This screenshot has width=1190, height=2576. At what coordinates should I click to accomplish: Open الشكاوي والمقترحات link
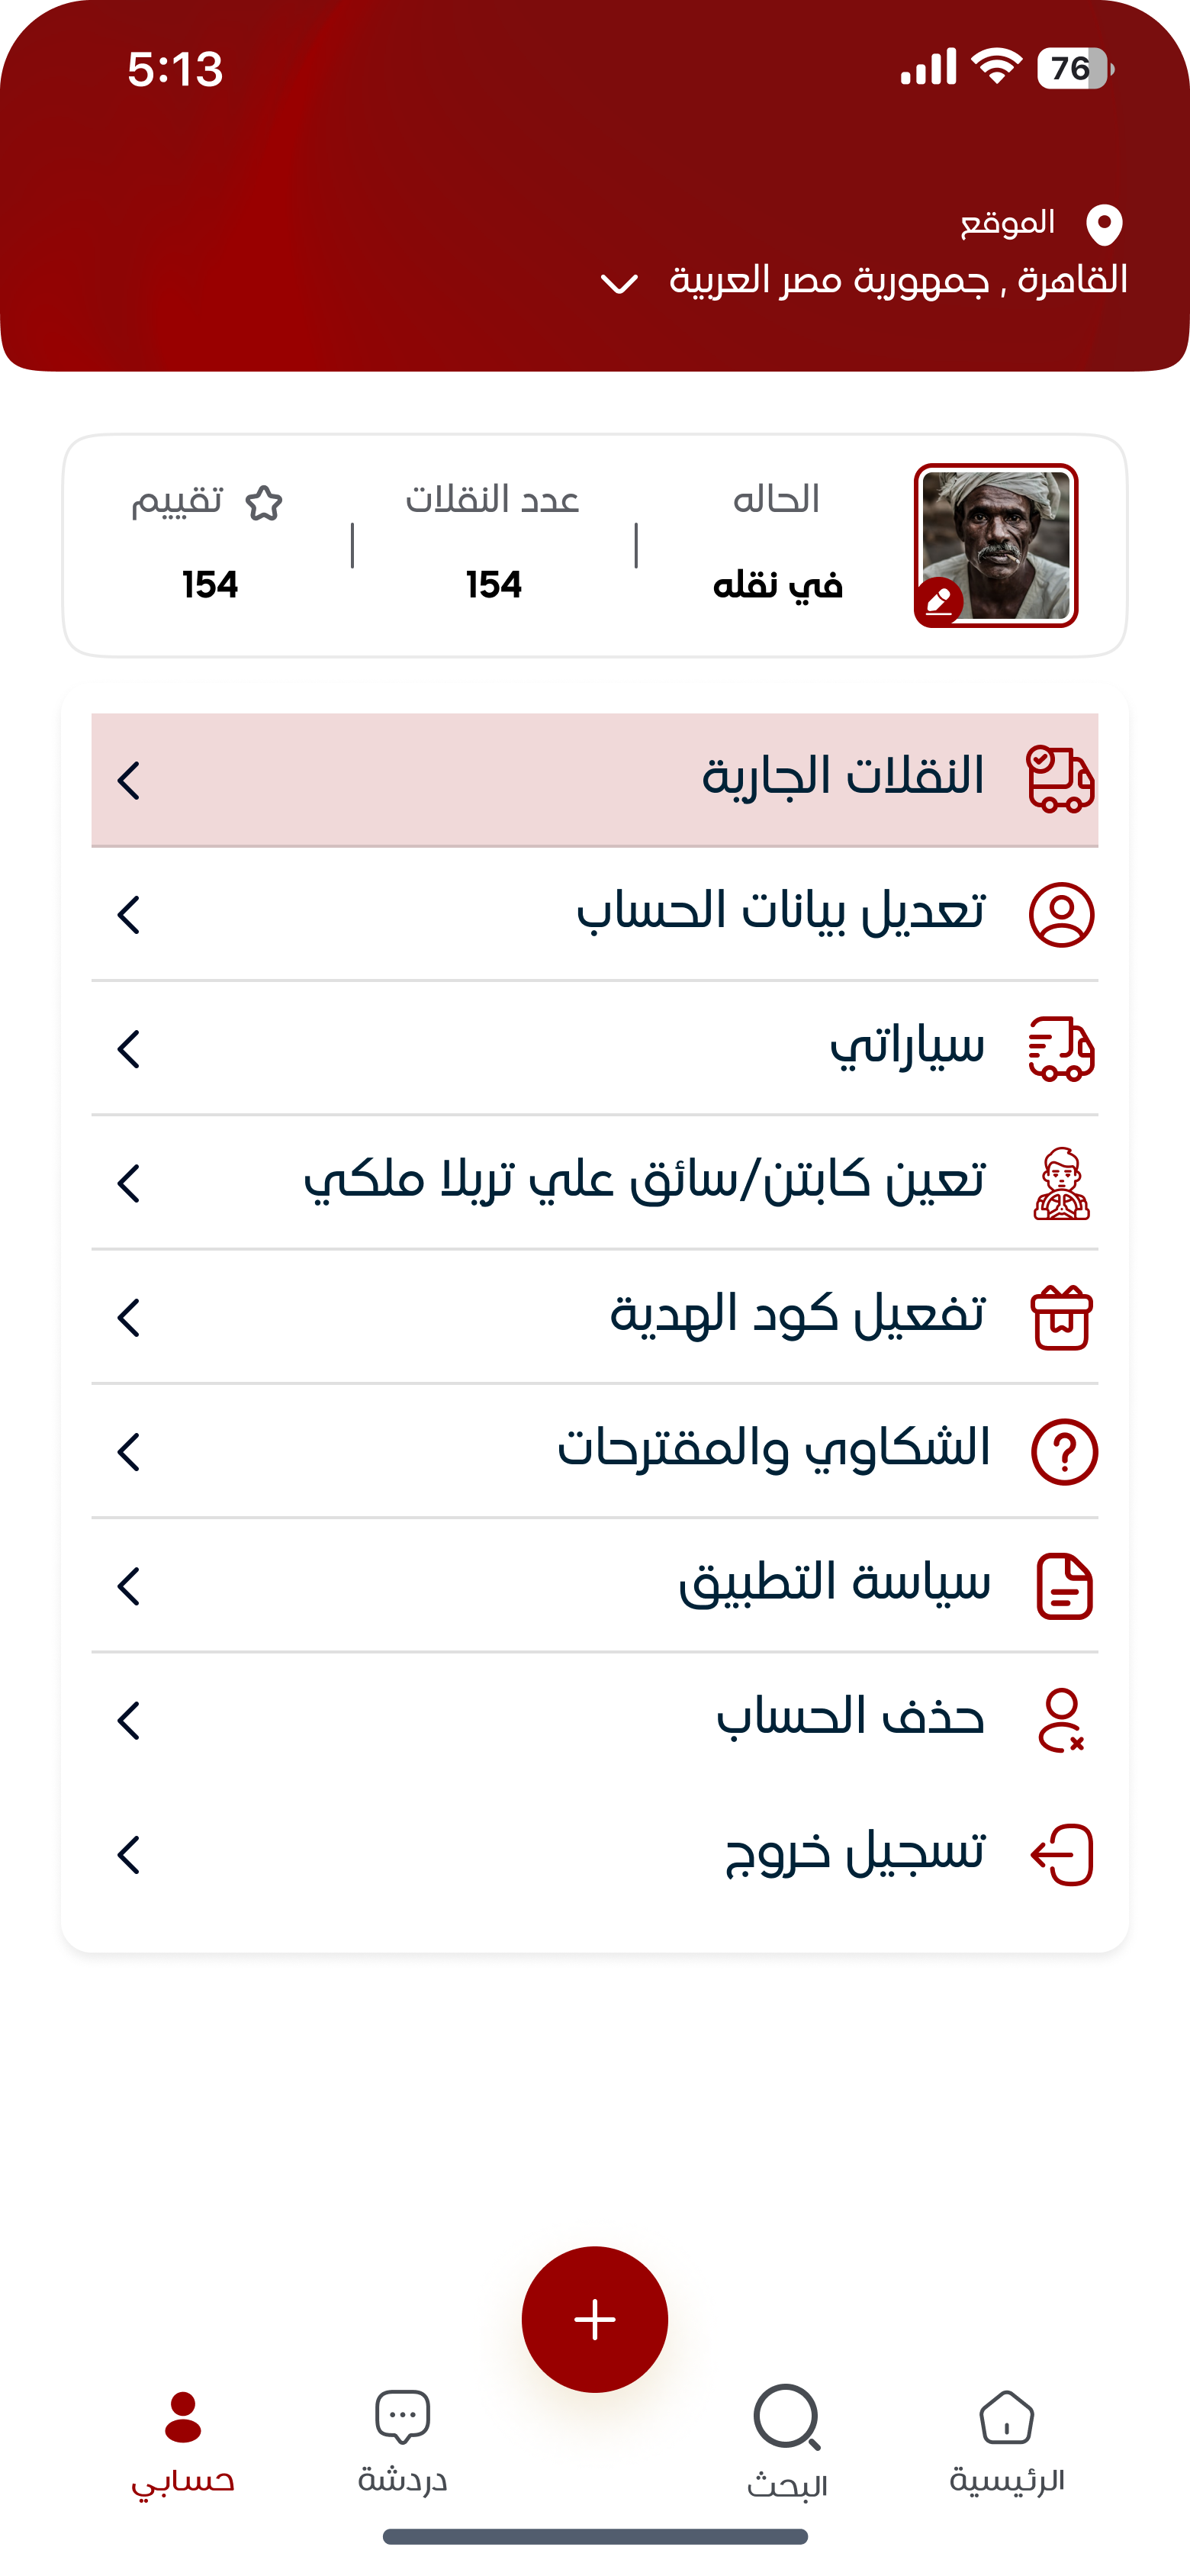pos(773,1450)
